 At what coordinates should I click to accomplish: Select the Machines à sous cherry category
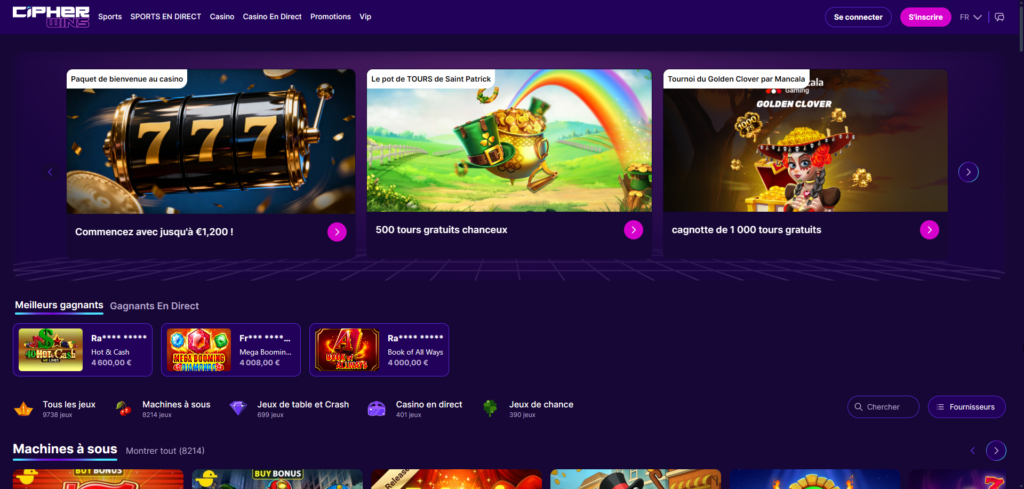[x=163, y=408]
